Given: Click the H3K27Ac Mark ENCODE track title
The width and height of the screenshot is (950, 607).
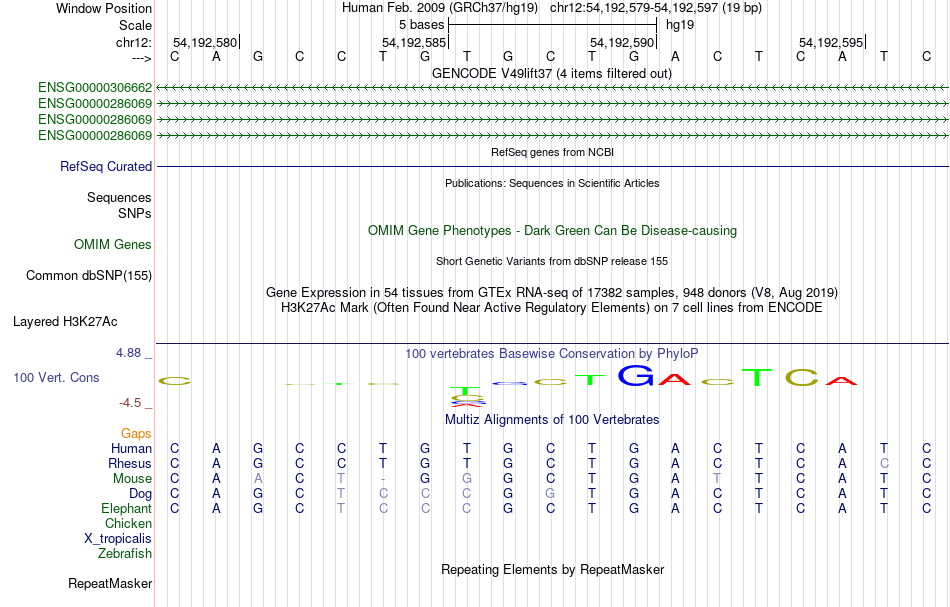Looking at the screenshot, I should [552, 308].
